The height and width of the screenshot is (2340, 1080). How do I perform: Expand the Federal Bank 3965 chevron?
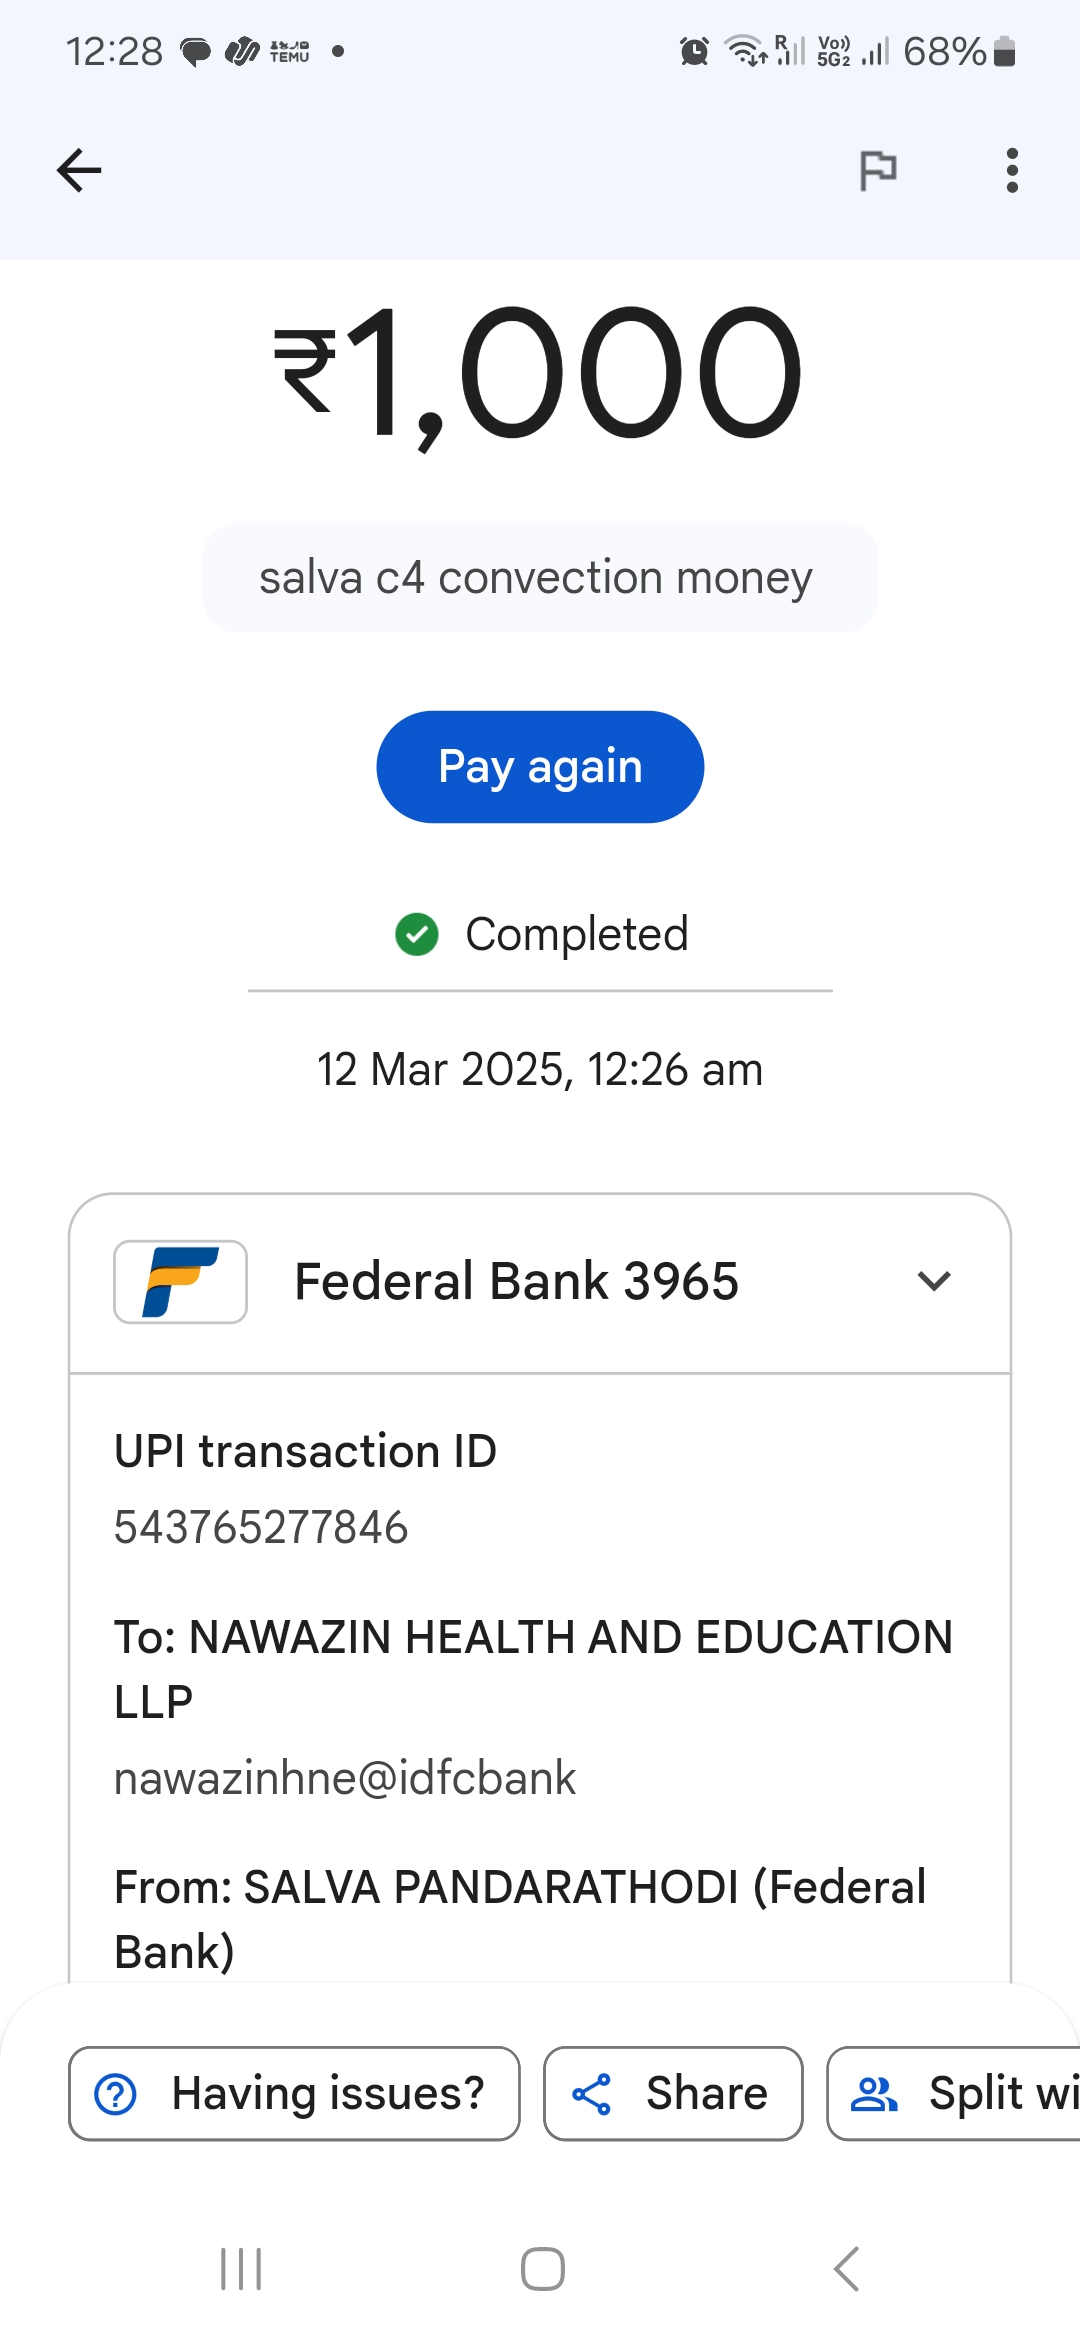(934, 1281)
